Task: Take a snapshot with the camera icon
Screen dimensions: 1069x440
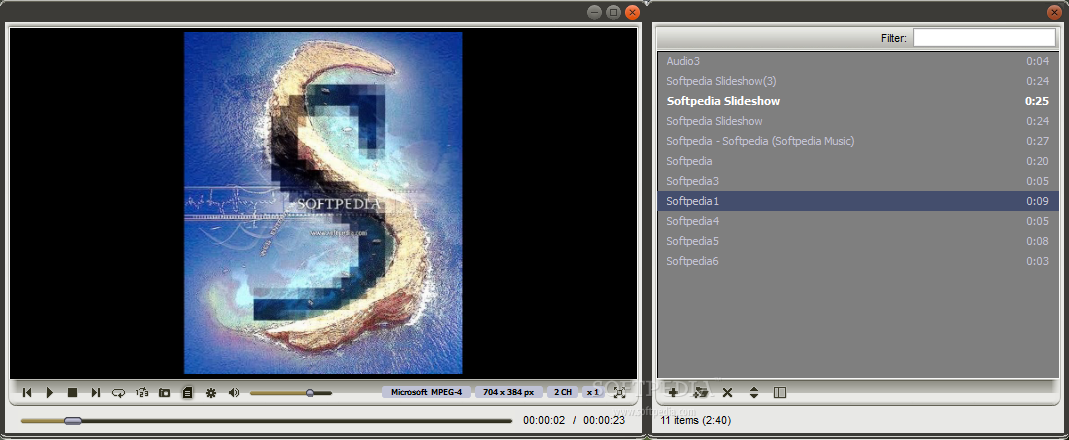Action: point(164,393)
